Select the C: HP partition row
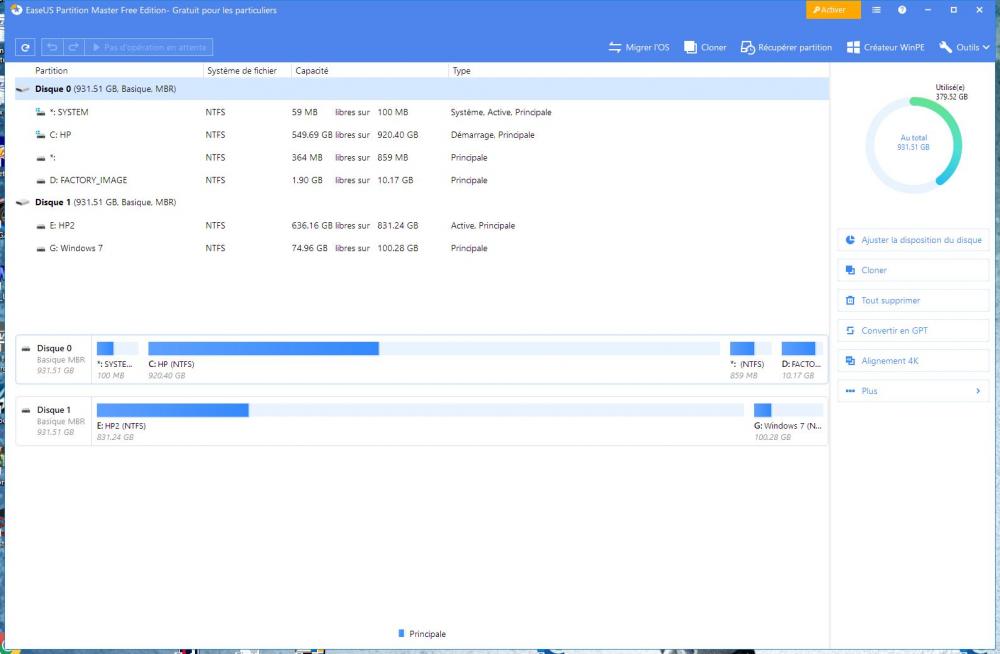The height and width of the screenshot is (654, 1000). click(422, 135)
